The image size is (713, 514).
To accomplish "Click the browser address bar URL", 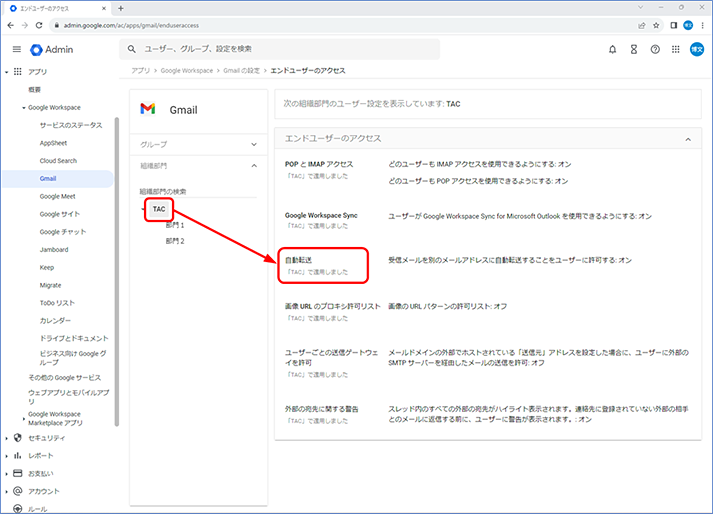I will (x=131, y=25).
